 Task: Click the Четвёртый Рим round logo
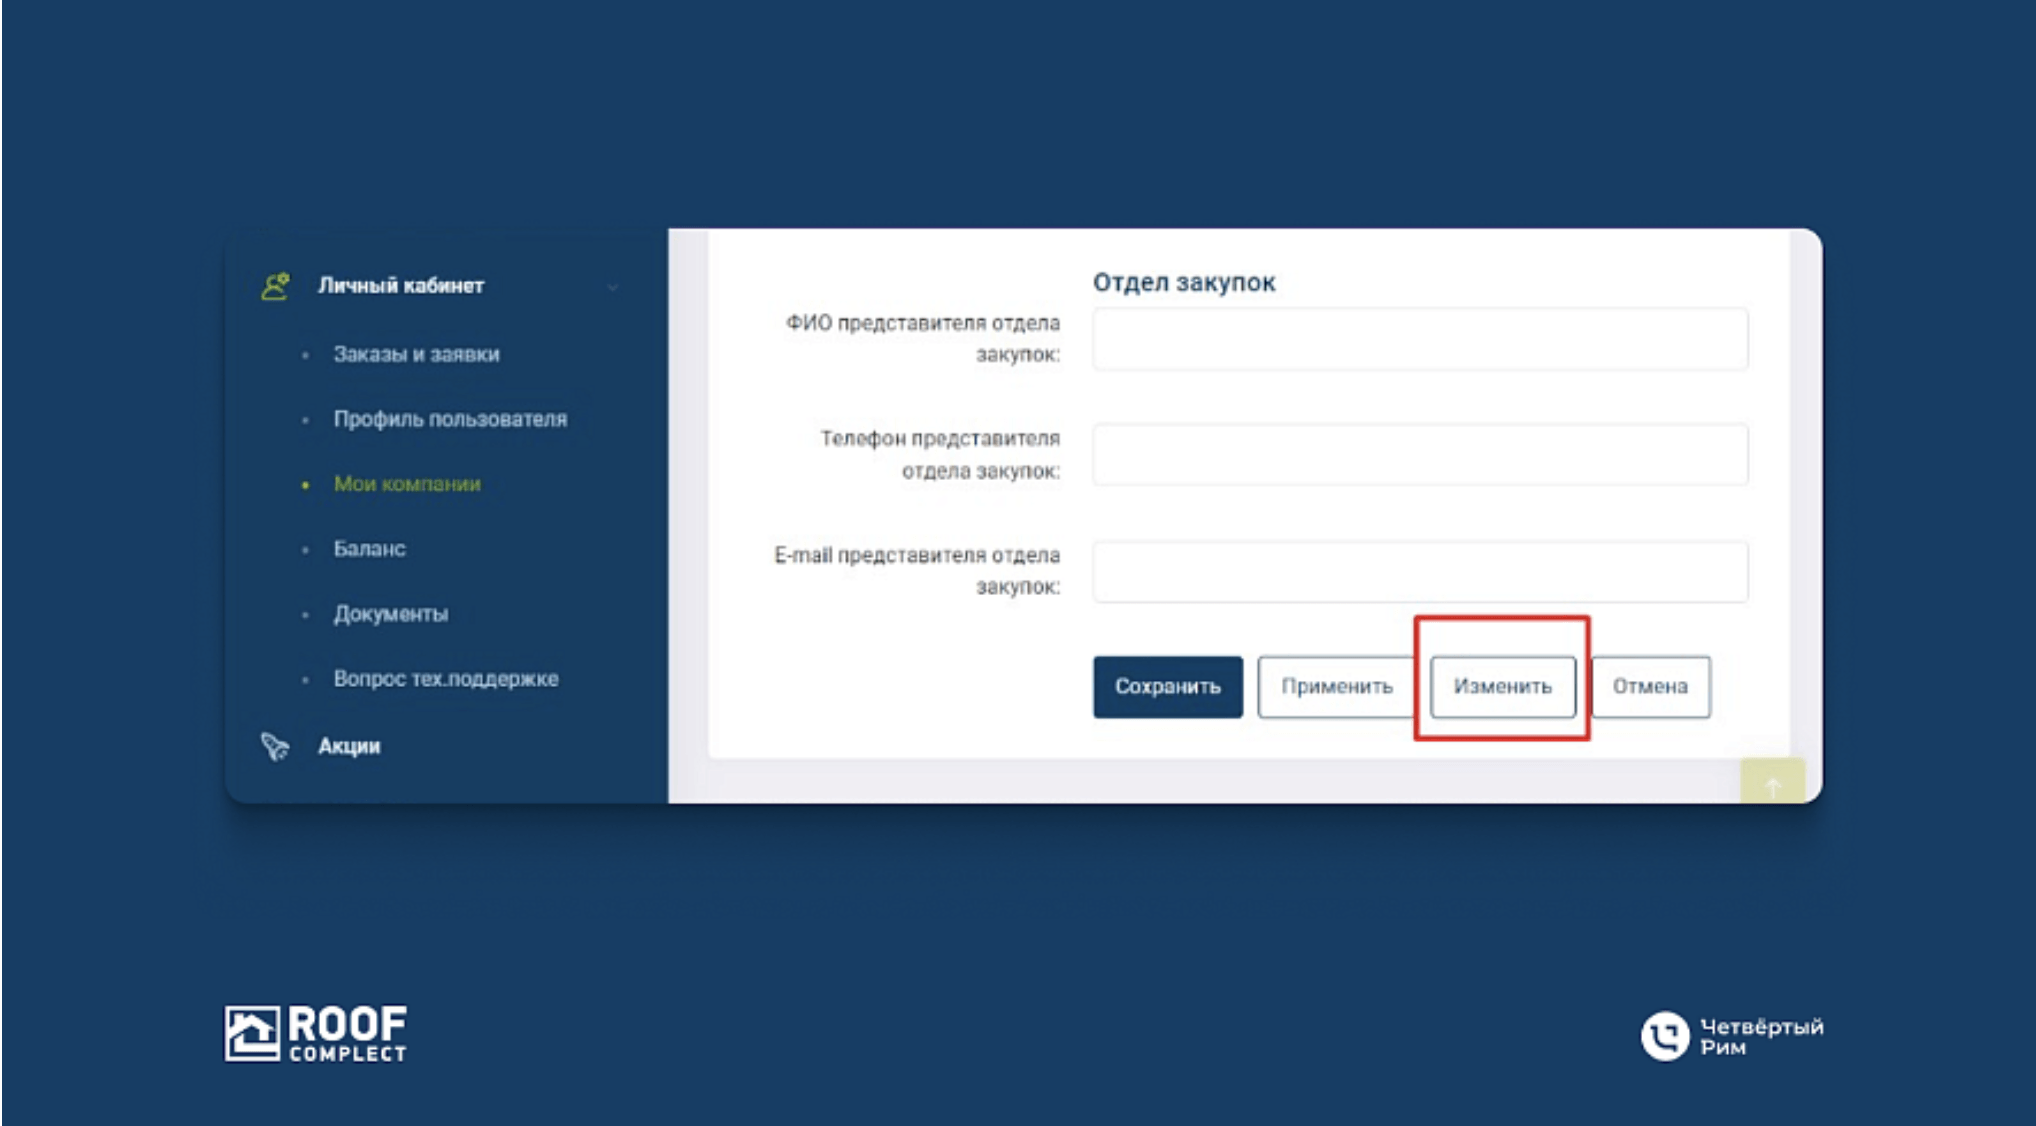click(x=1664, y=1036)
